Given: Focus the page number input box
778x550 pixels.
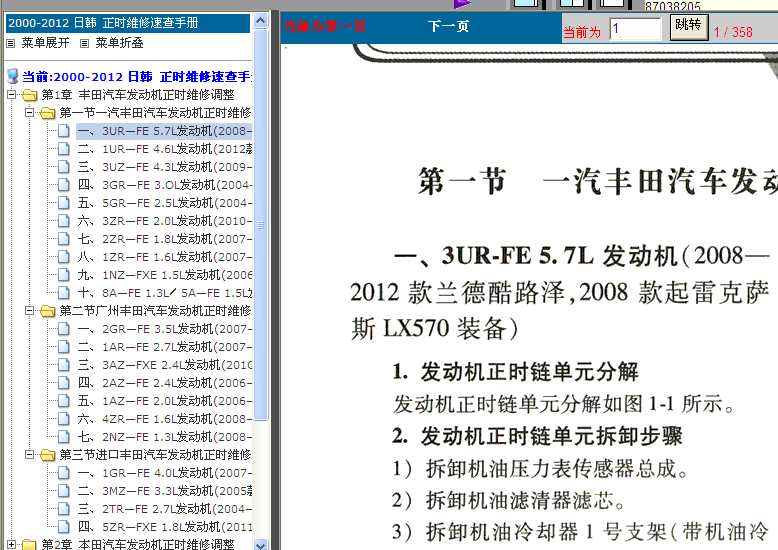Looking at the screenshot, I should [x=636, y=29].
